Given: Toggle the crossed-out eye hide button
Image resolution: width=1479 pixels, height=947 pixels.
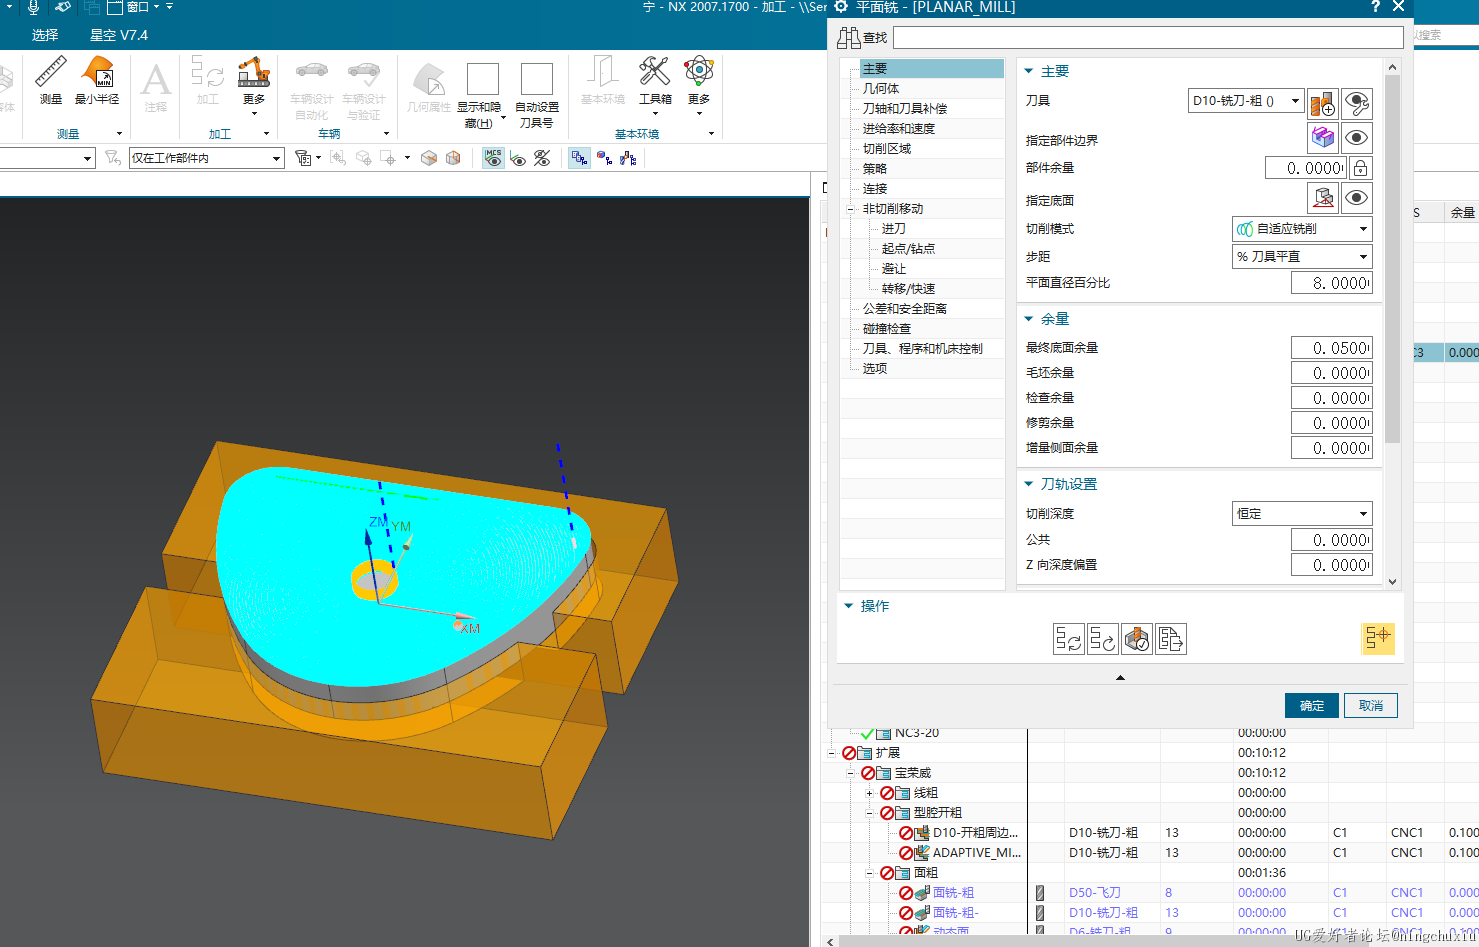Looking at the screenshot, I should pos(542,158).
